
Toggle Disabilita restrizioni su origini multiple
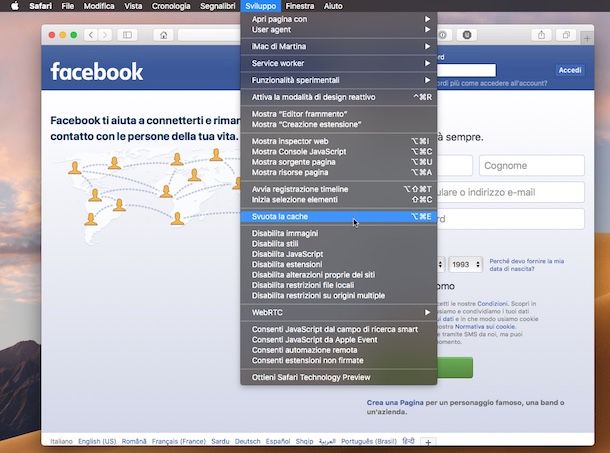tap(339, 296)
